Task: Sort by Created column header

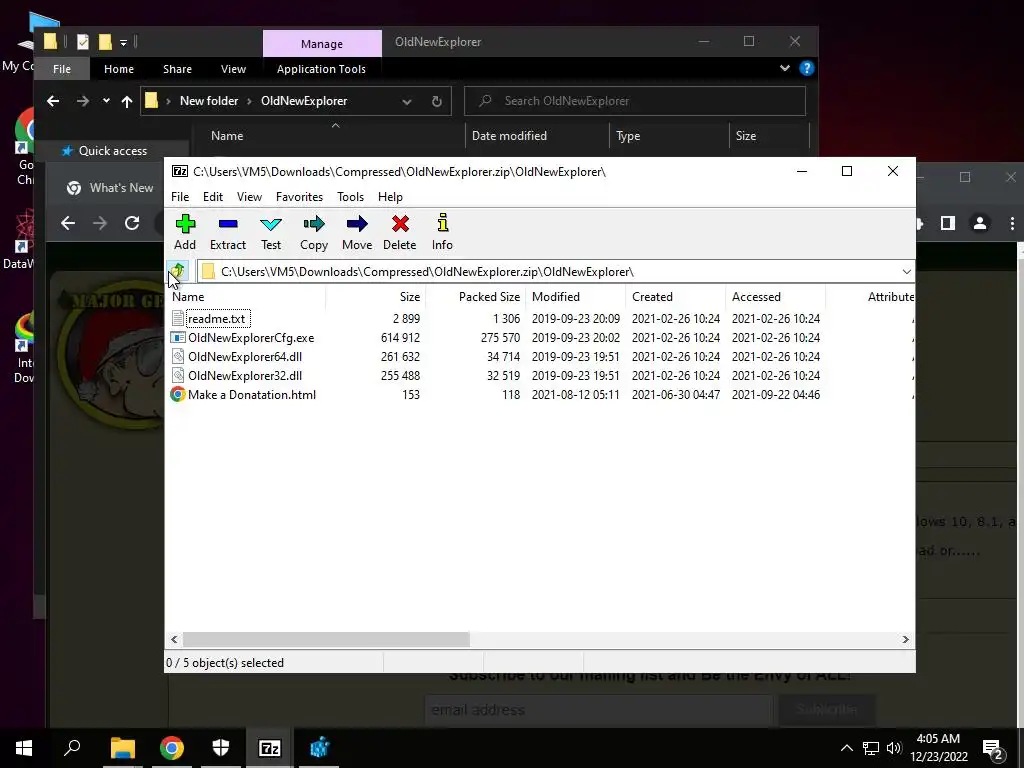Action: pyautogui.click(x=676, y=296)
